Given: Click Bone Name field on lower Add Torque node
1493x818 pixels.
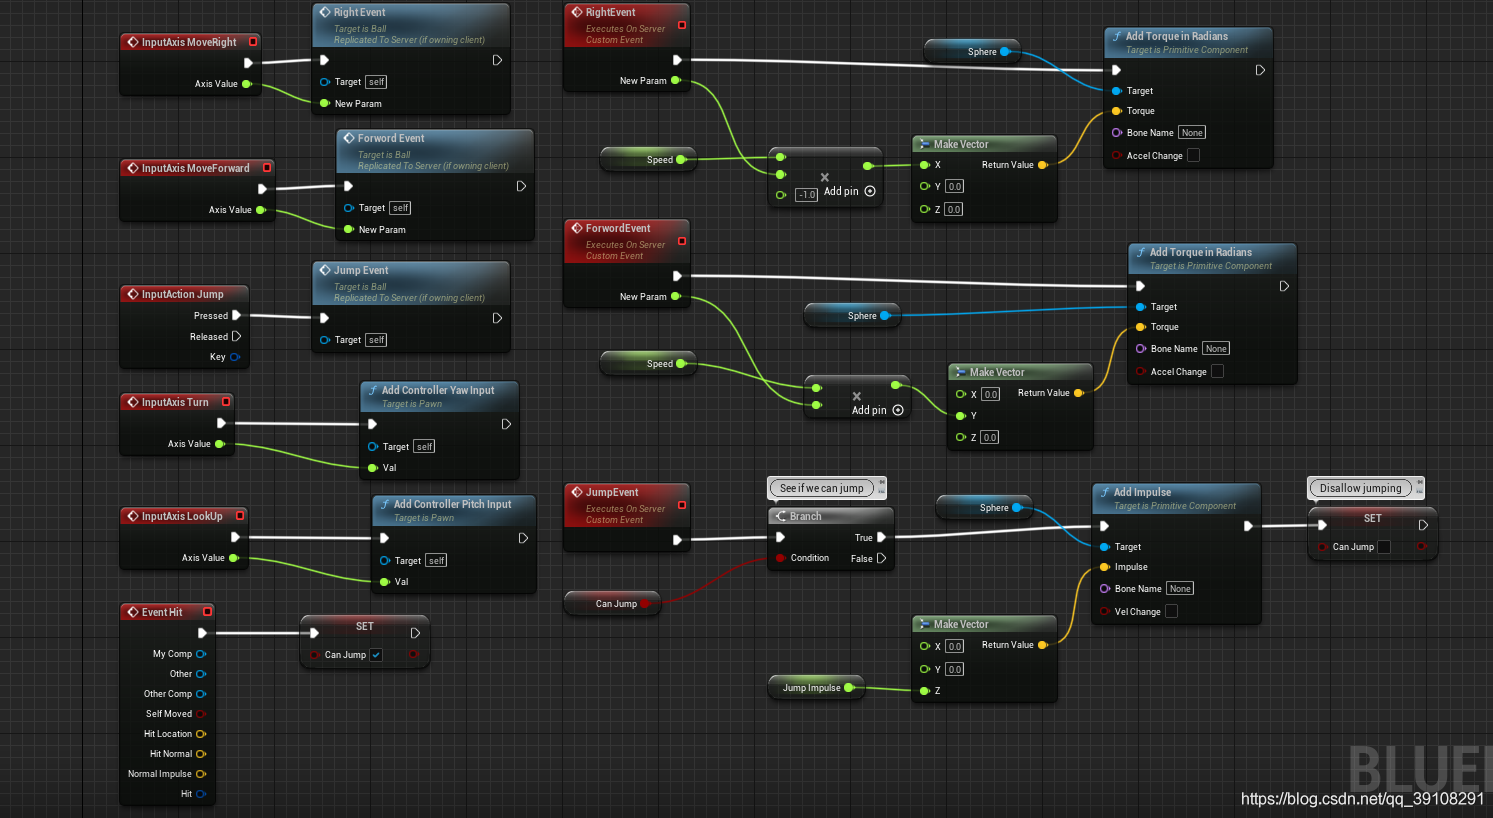Looking at the screenshot, I should [1216, 349].
